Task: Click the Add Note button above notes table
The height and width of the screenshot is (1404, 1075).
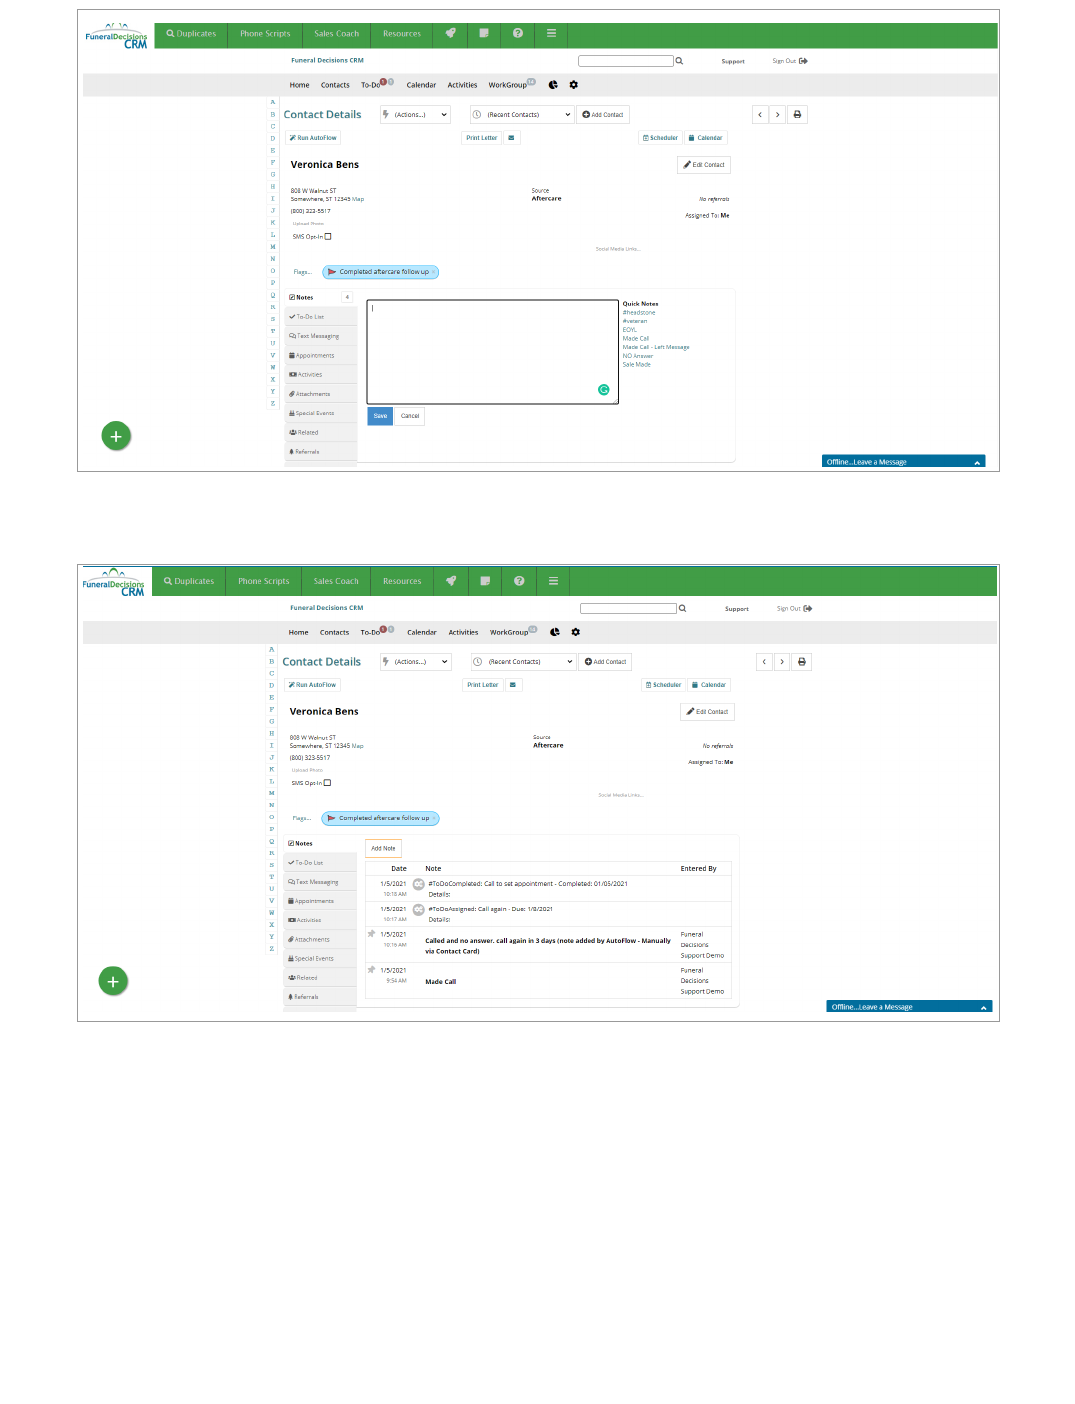Action: tap(383, 849)
